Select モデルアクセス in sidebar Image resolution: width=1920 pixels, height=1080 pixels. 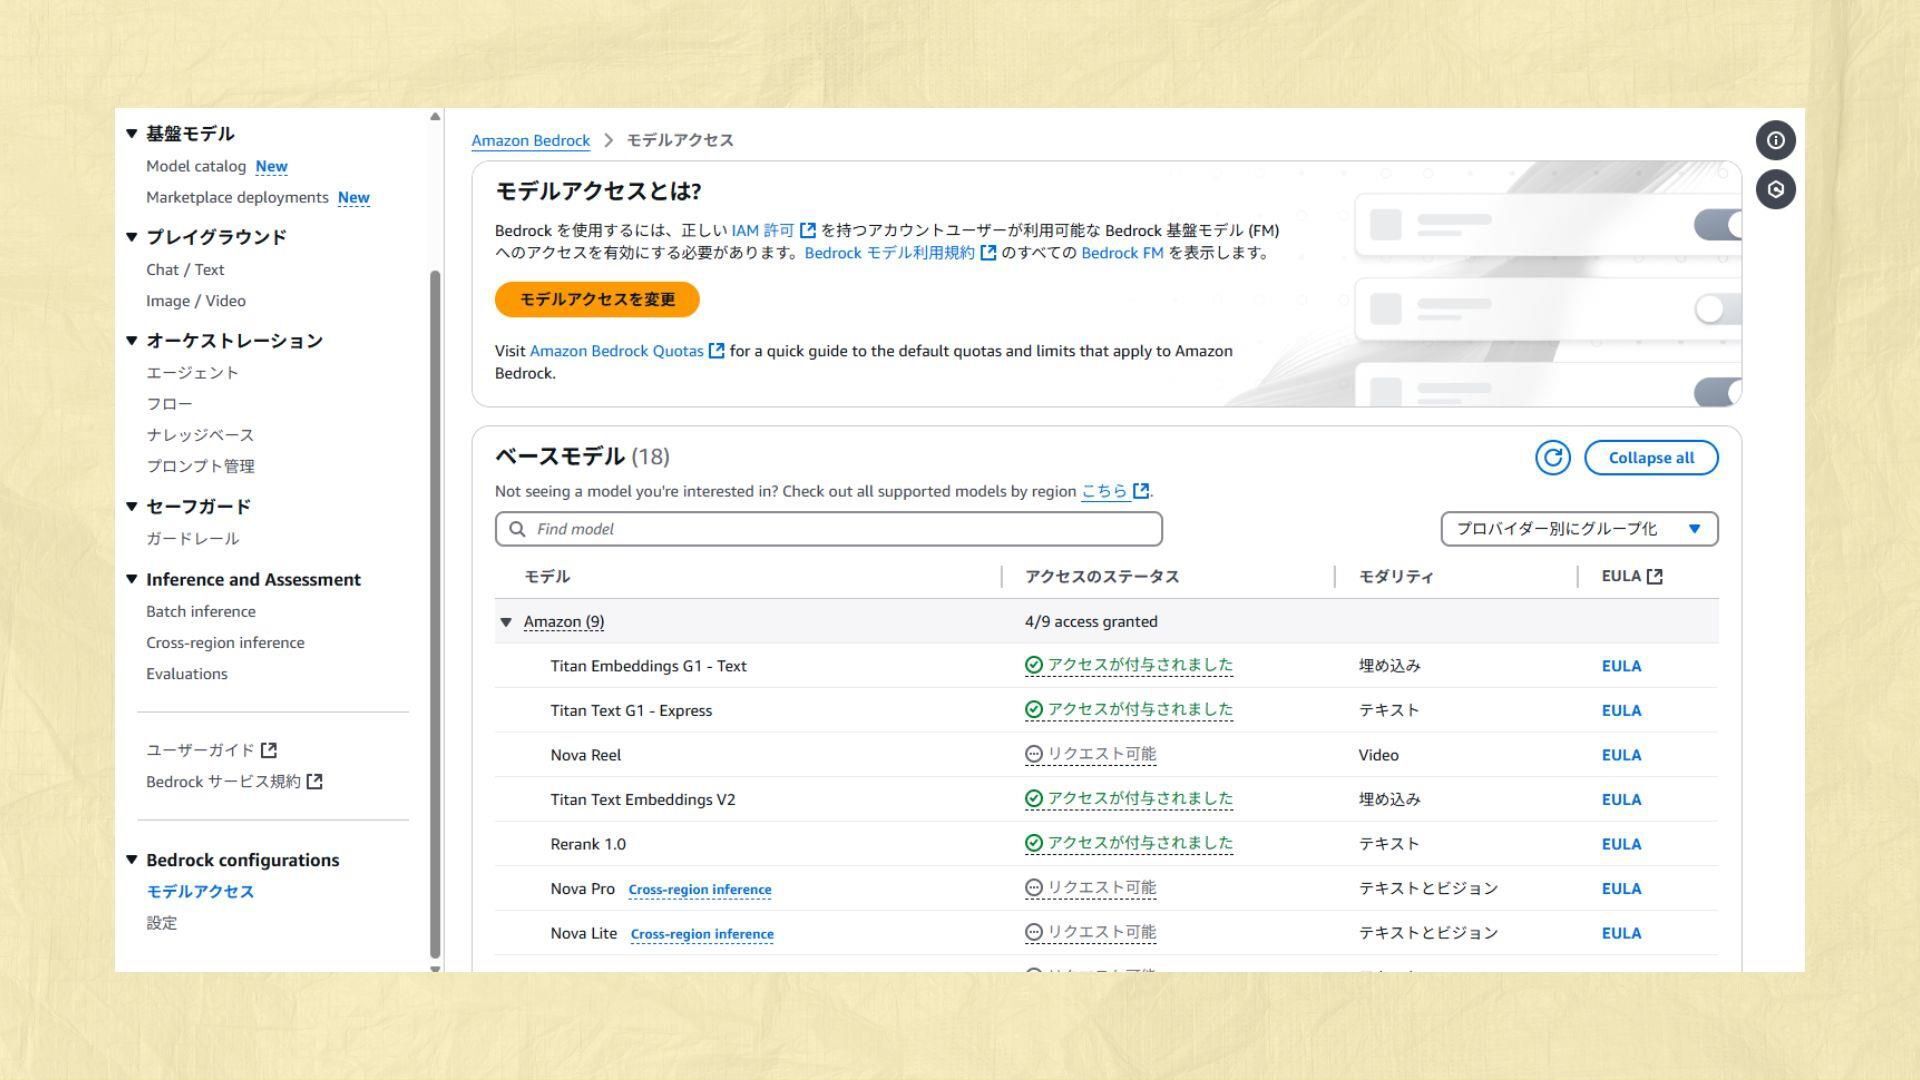(x=200, y=892)
